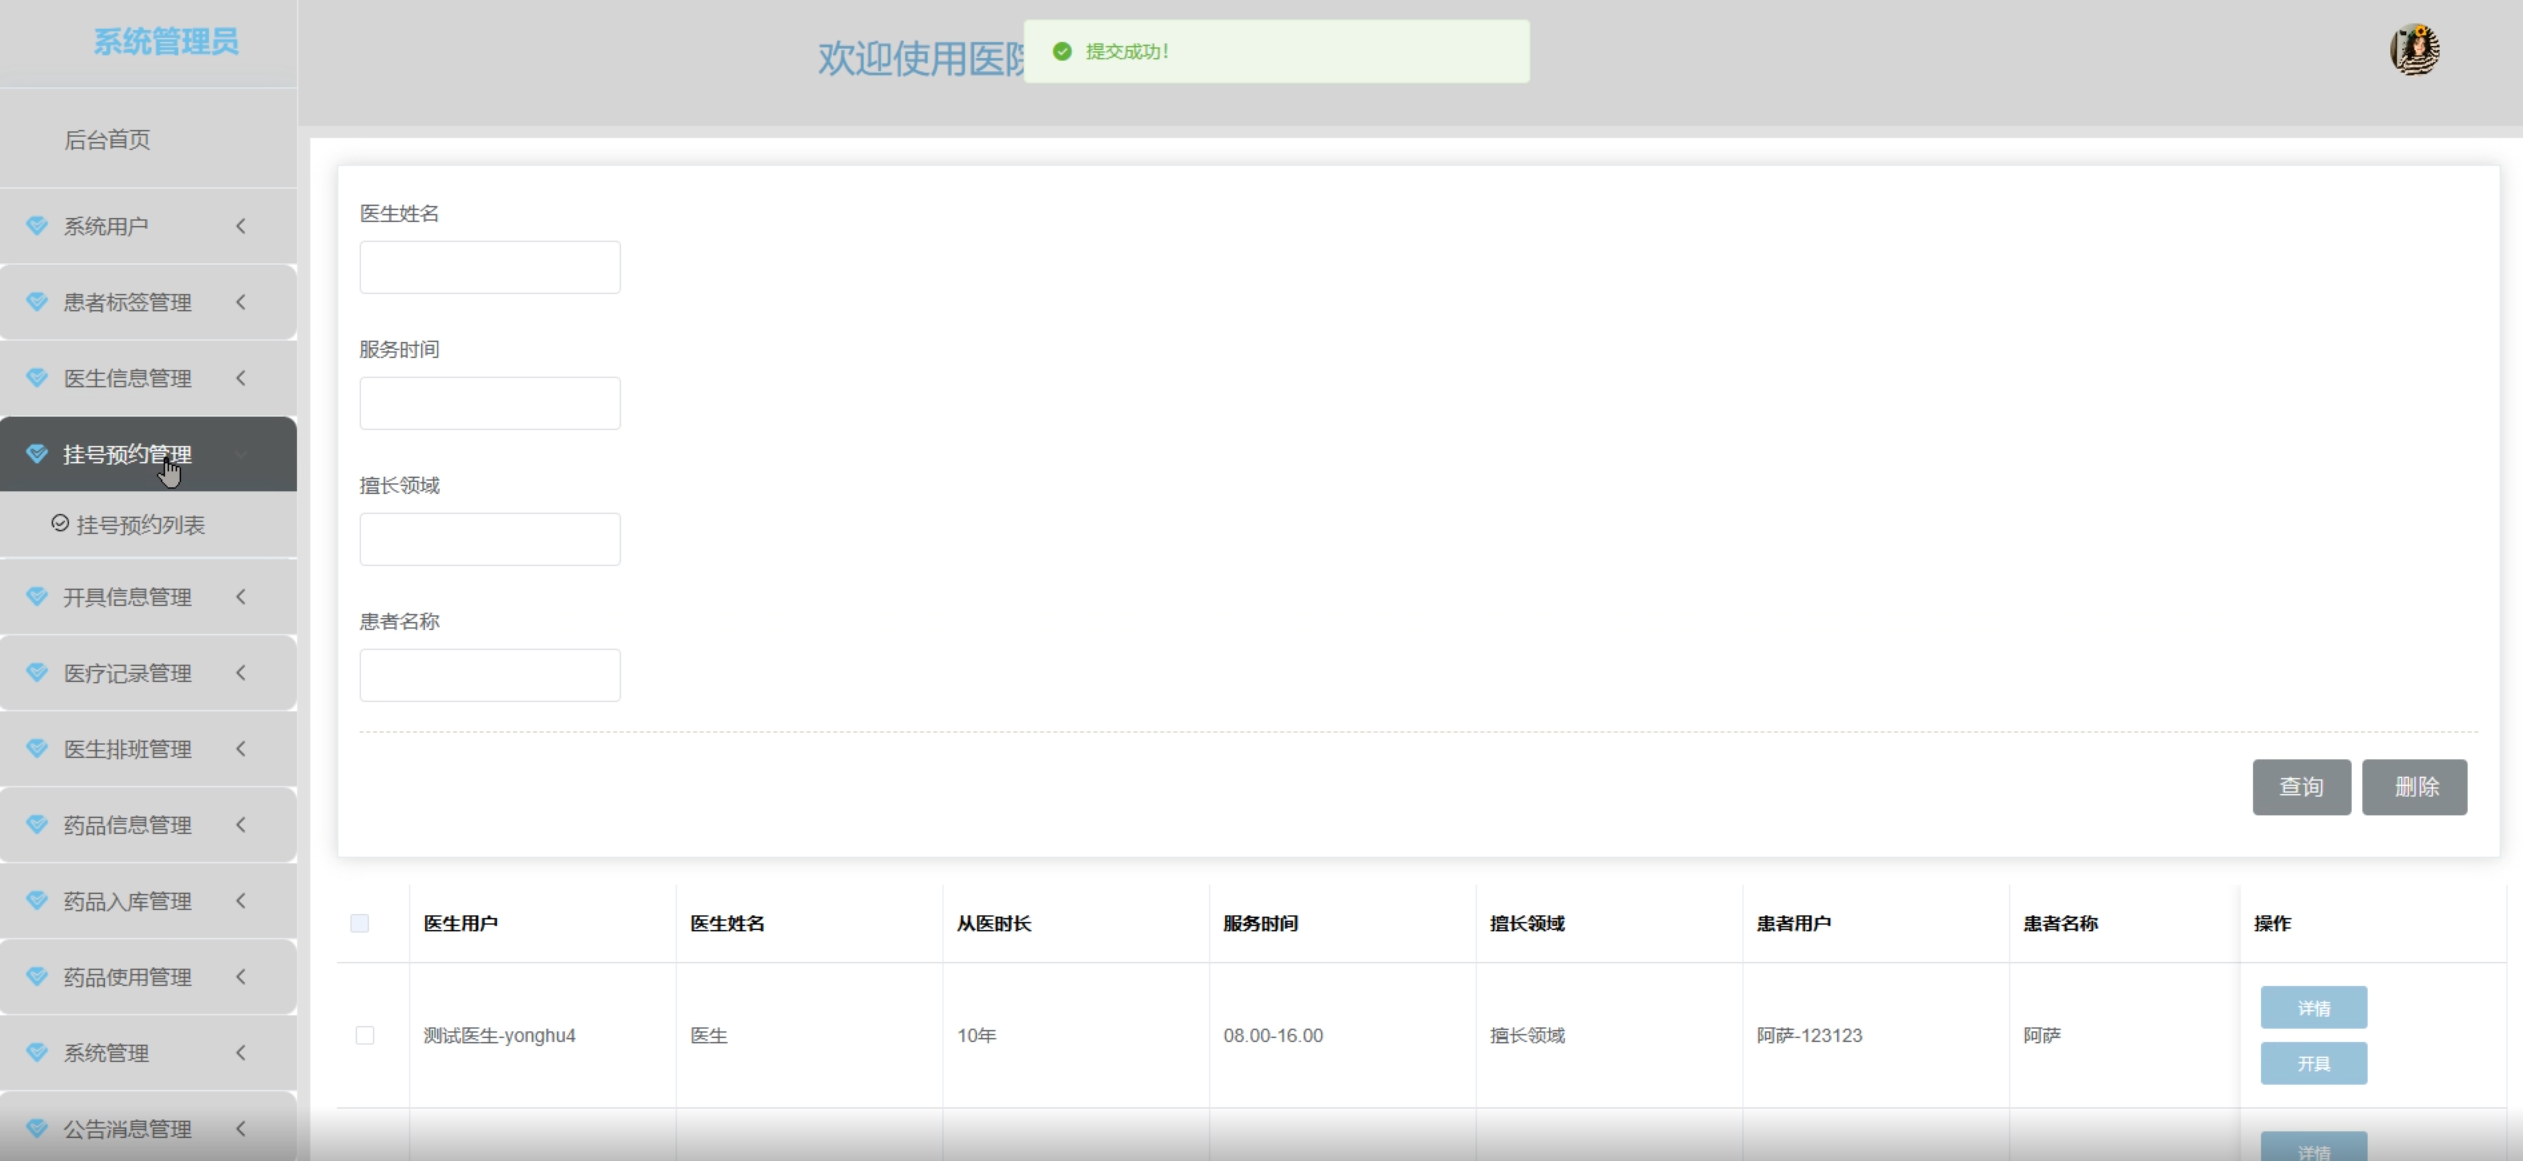Open the user avatar in the header
The height and width of the screenshot is (1161, 2523).
click(x=2414, y=50)
